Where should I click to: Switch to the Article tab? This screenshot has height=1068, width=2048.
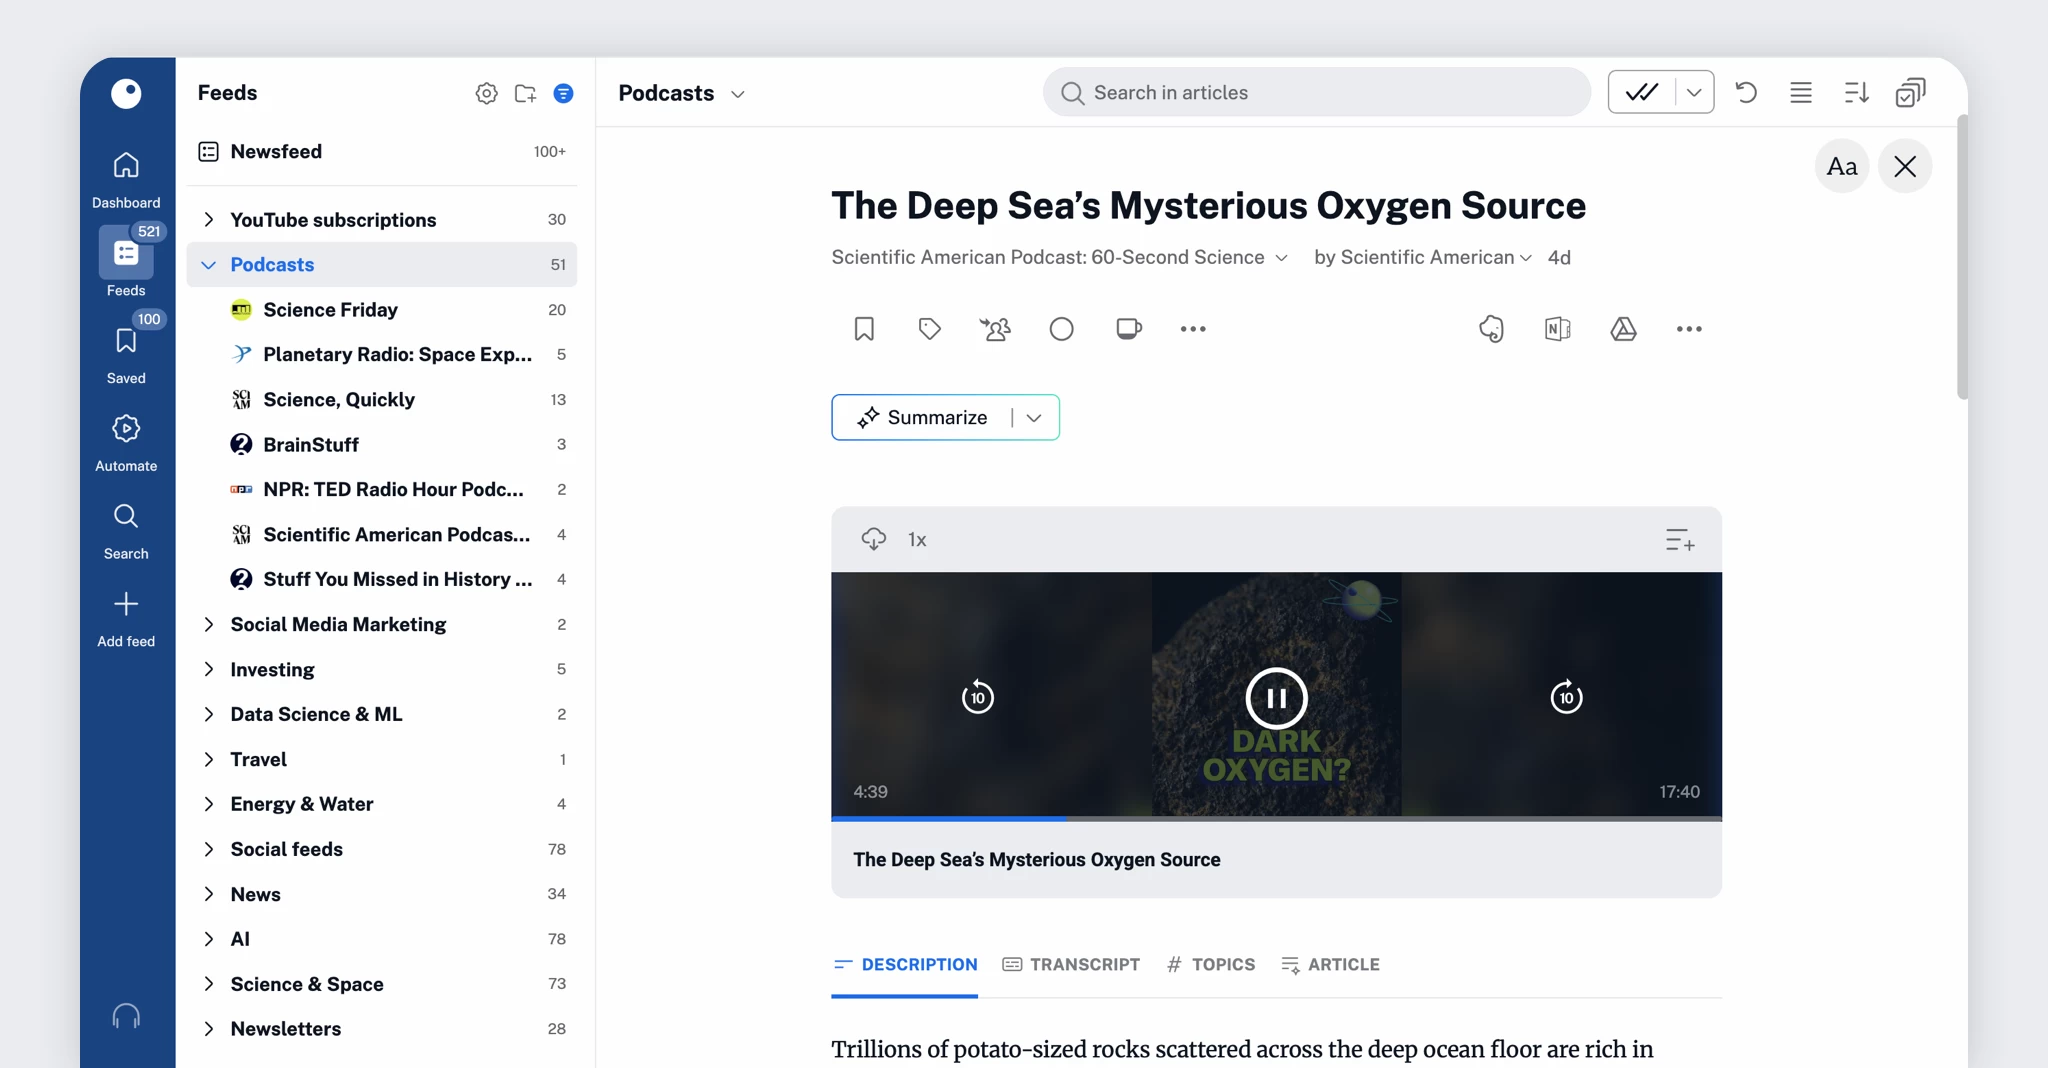coord(1330,964)
